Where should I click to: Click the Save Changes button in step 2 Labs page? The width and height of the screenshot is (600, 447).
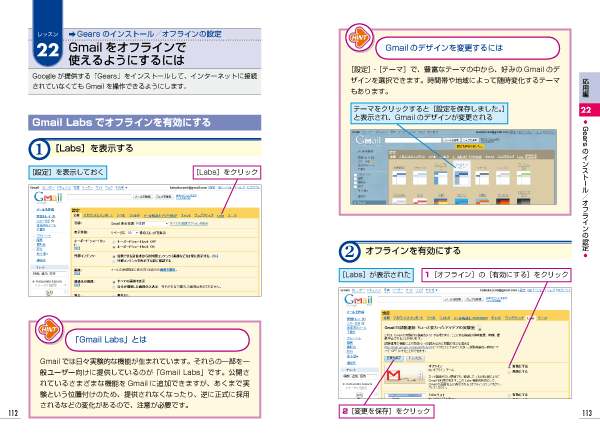394,358
